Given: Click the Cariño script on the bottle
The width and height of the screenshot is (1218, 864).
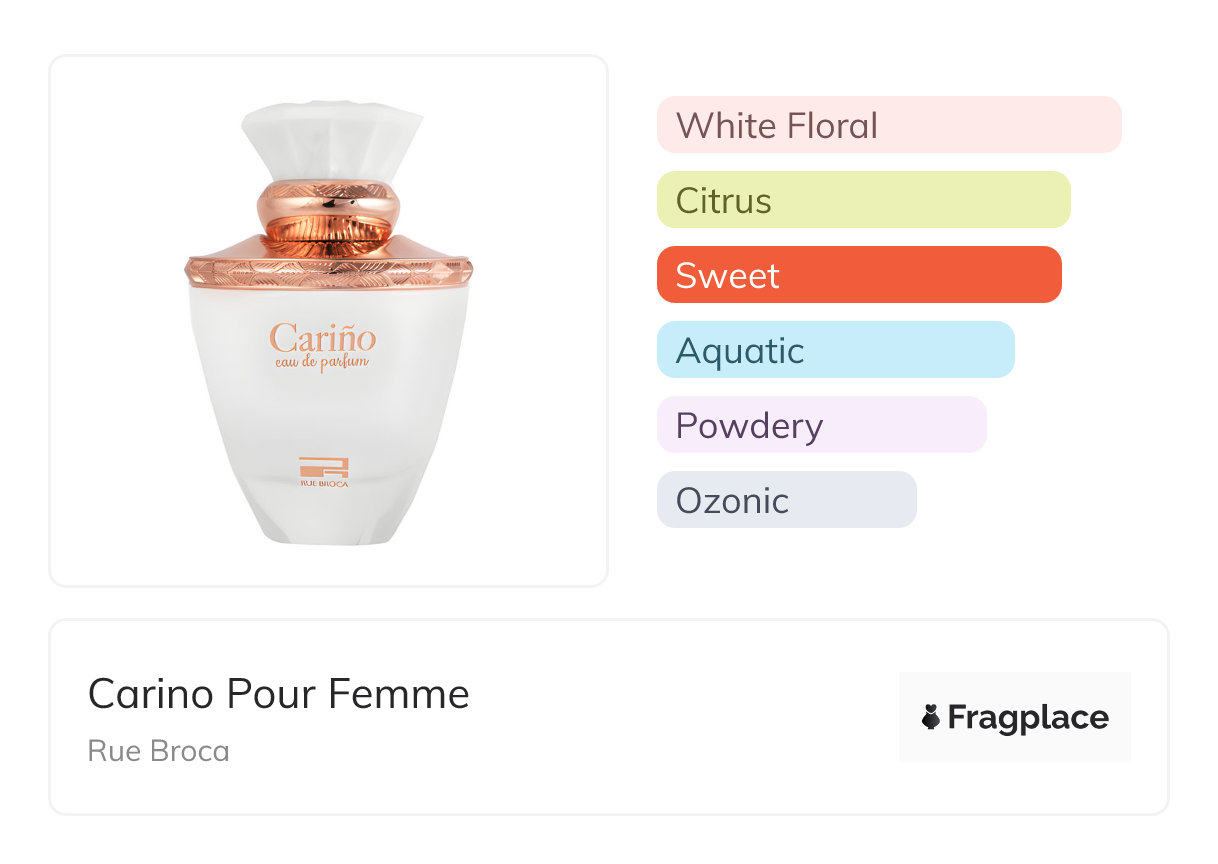Looking at the screenshot, I should tap(322, 336).
